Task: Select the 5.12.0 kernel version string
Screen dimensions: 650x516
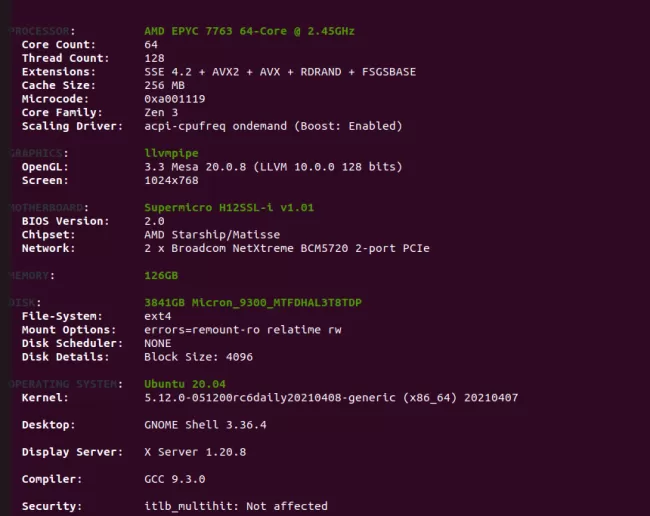Action: [x=331, y=398]
